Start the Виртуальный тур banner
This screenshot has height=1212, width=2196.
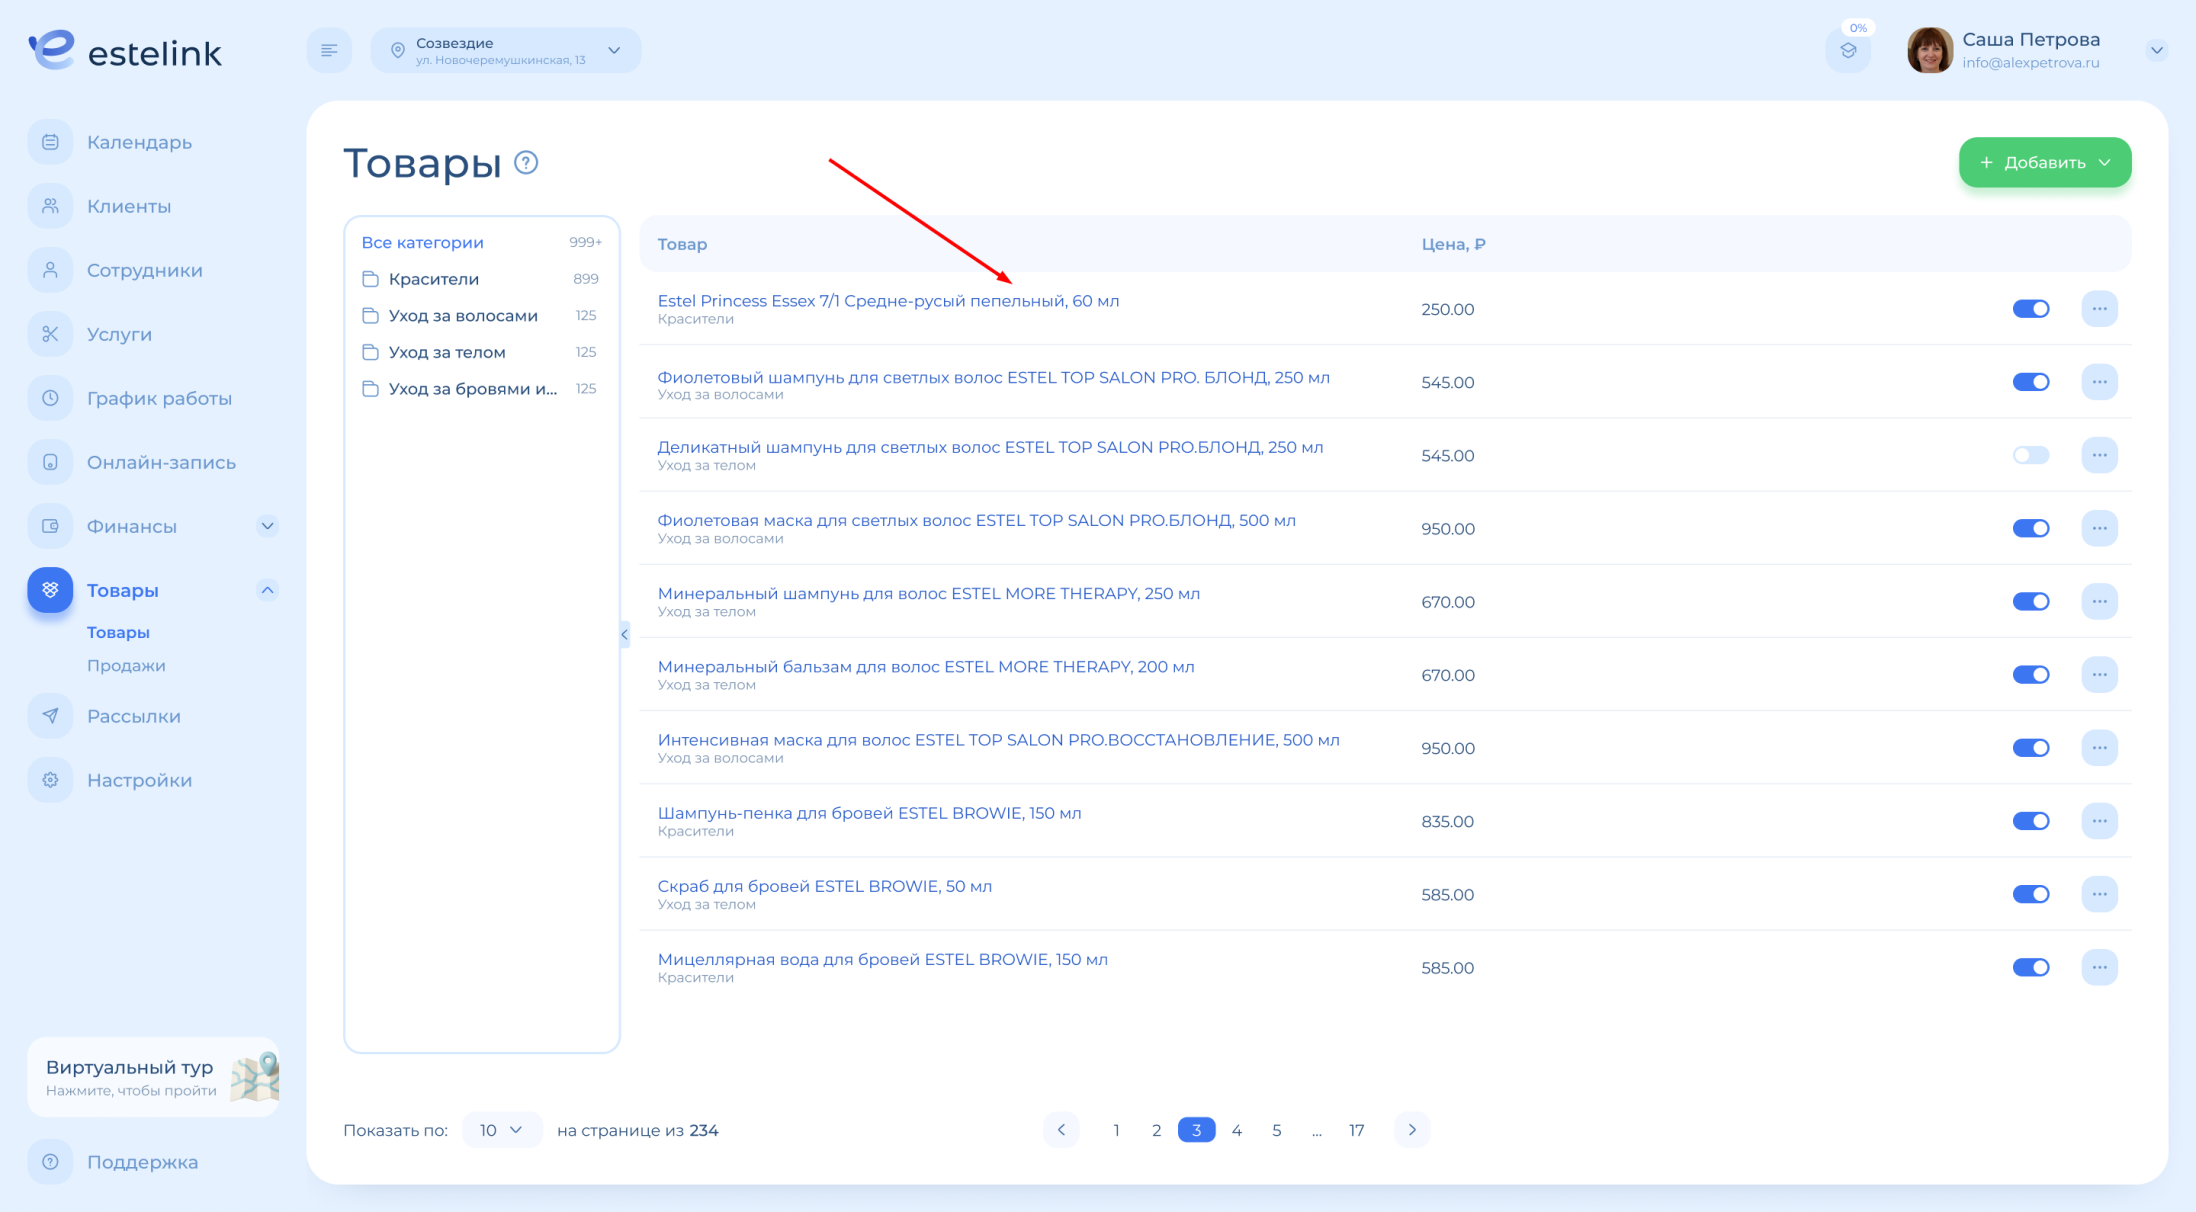pos(153,1077)
